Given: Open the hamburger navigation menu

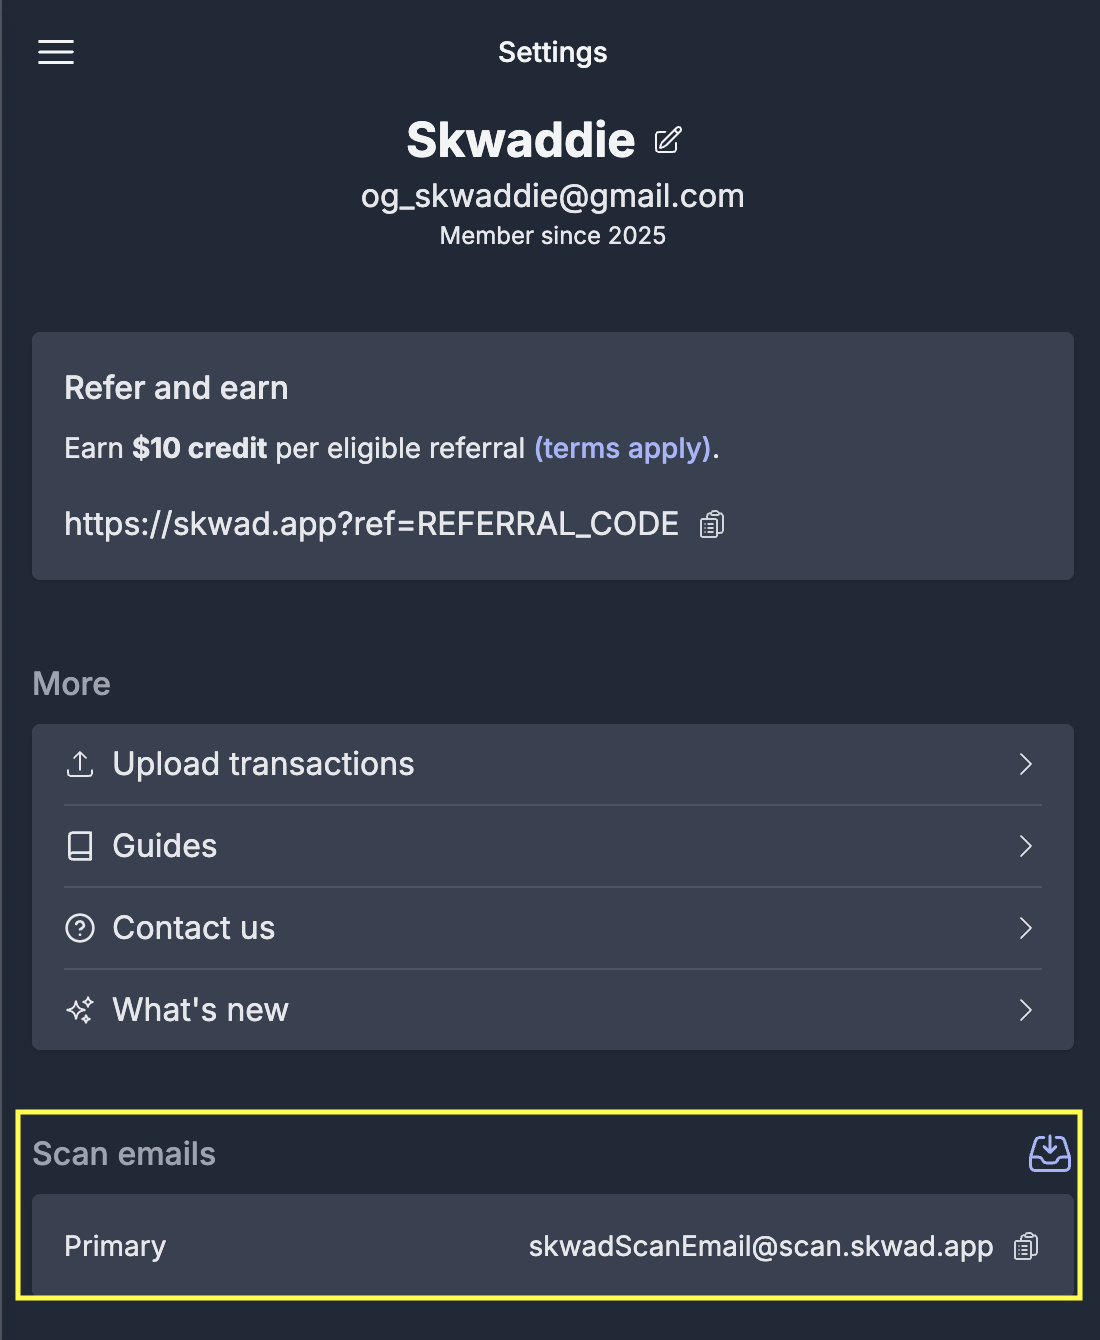Looking at the screenshot, I should point(56,52).
